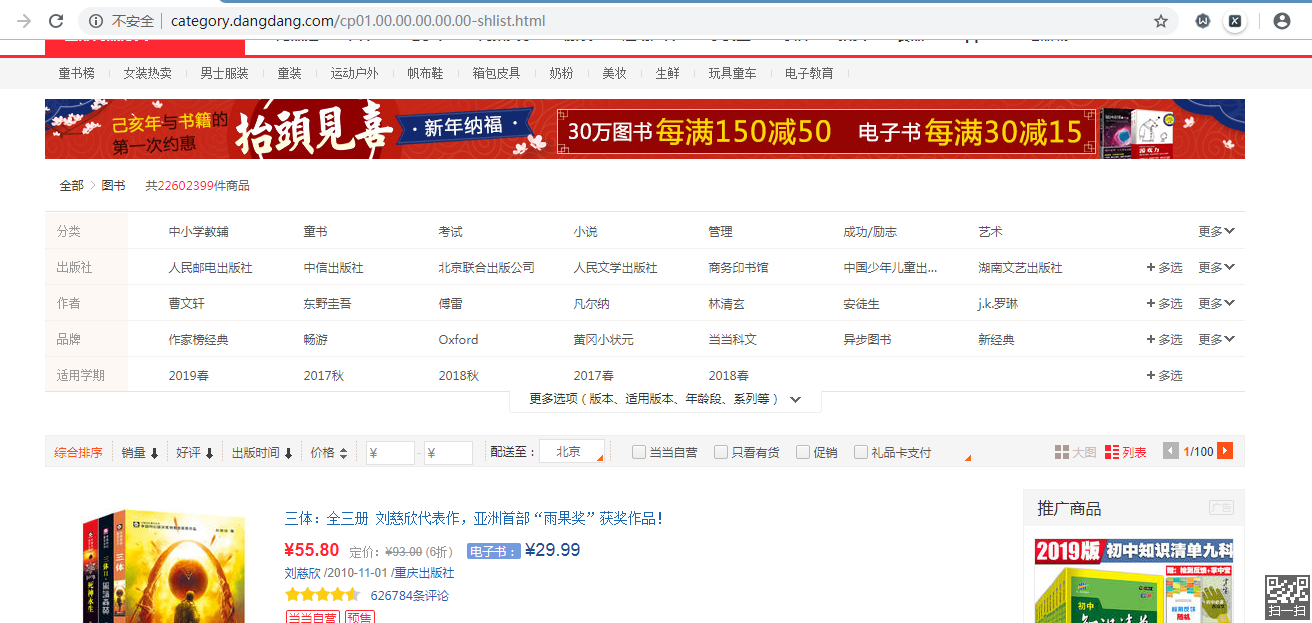The height and width of the screenshot is (623, 1312).
Task: Filter by brand Oxford
Action: [x=458, y=339]
